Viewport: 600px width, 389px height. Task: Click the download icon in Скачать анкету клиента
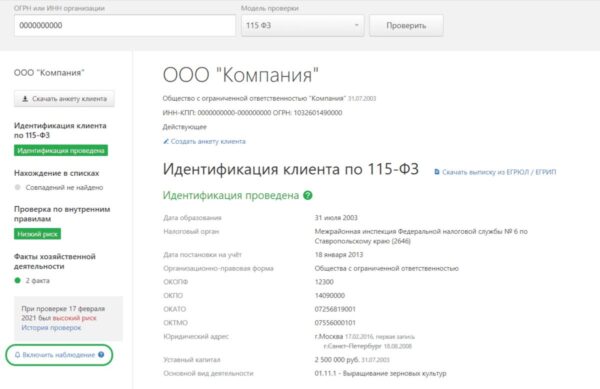25,99
